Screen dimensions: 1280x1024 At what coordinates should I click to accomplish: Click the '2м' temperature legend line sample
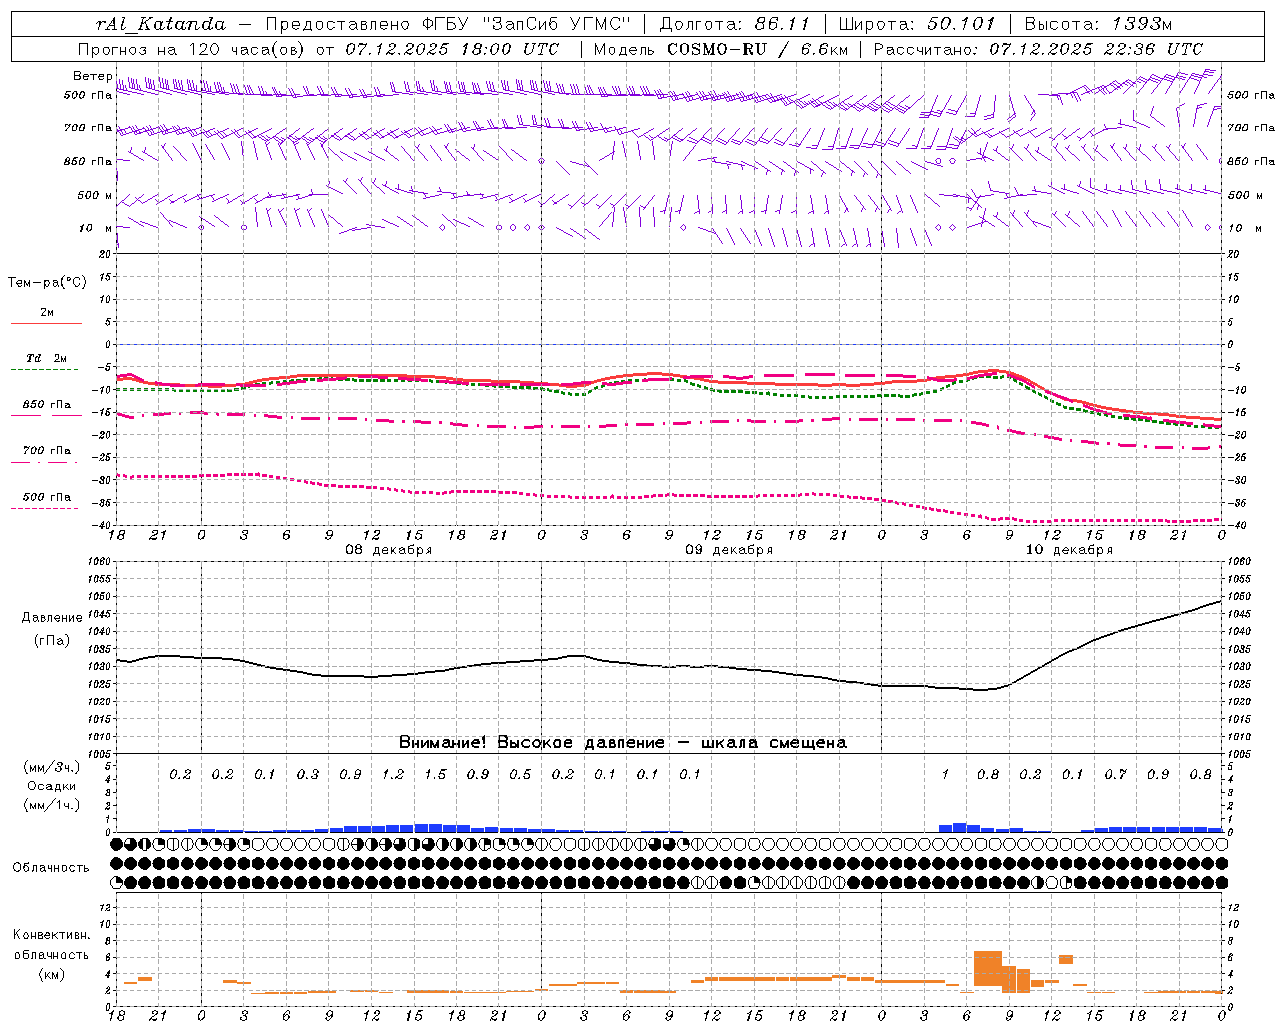coord(46,323)
